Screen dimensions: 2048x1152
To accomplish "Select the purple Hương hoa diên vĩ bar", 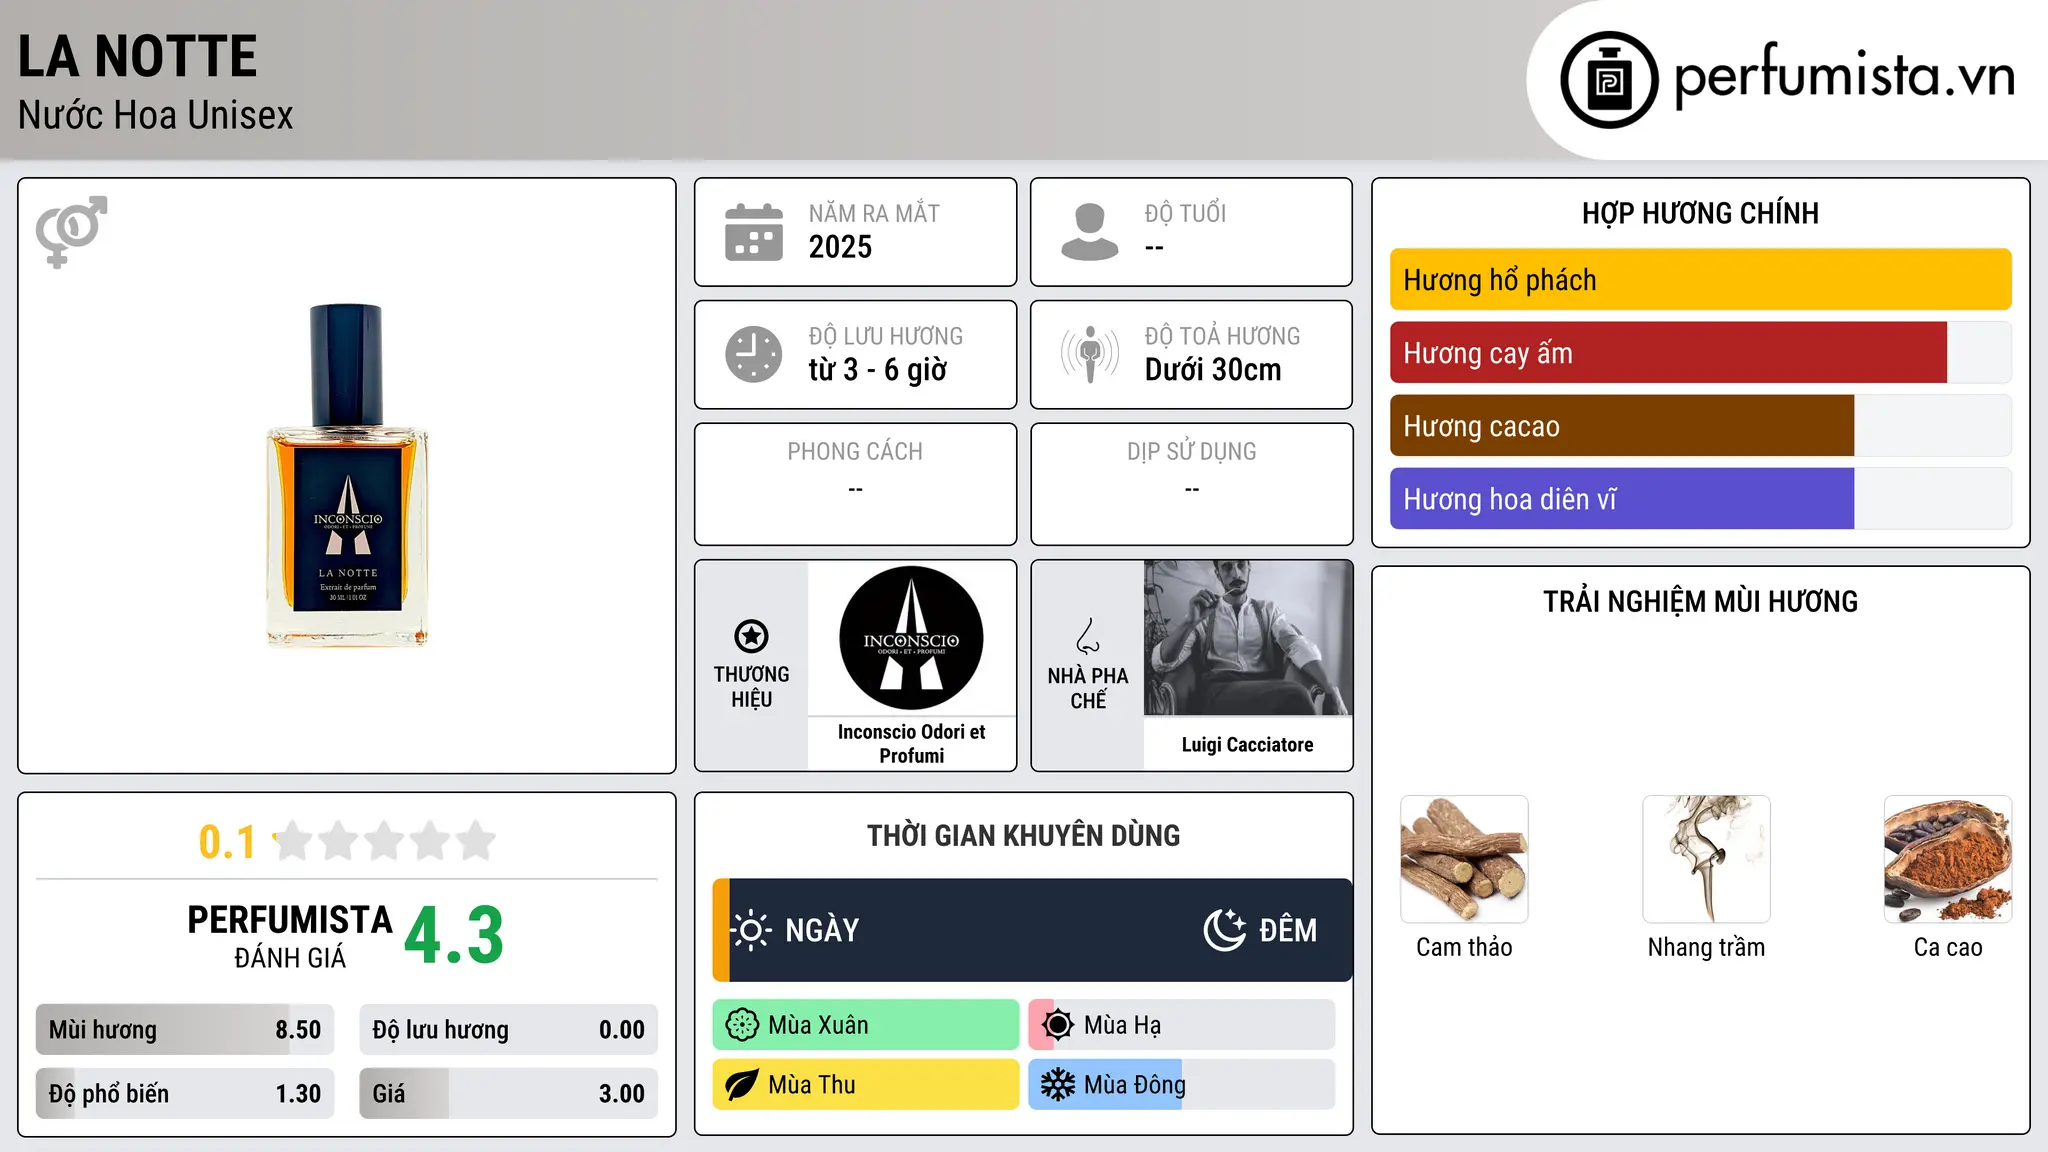I will pos(1622,499).
